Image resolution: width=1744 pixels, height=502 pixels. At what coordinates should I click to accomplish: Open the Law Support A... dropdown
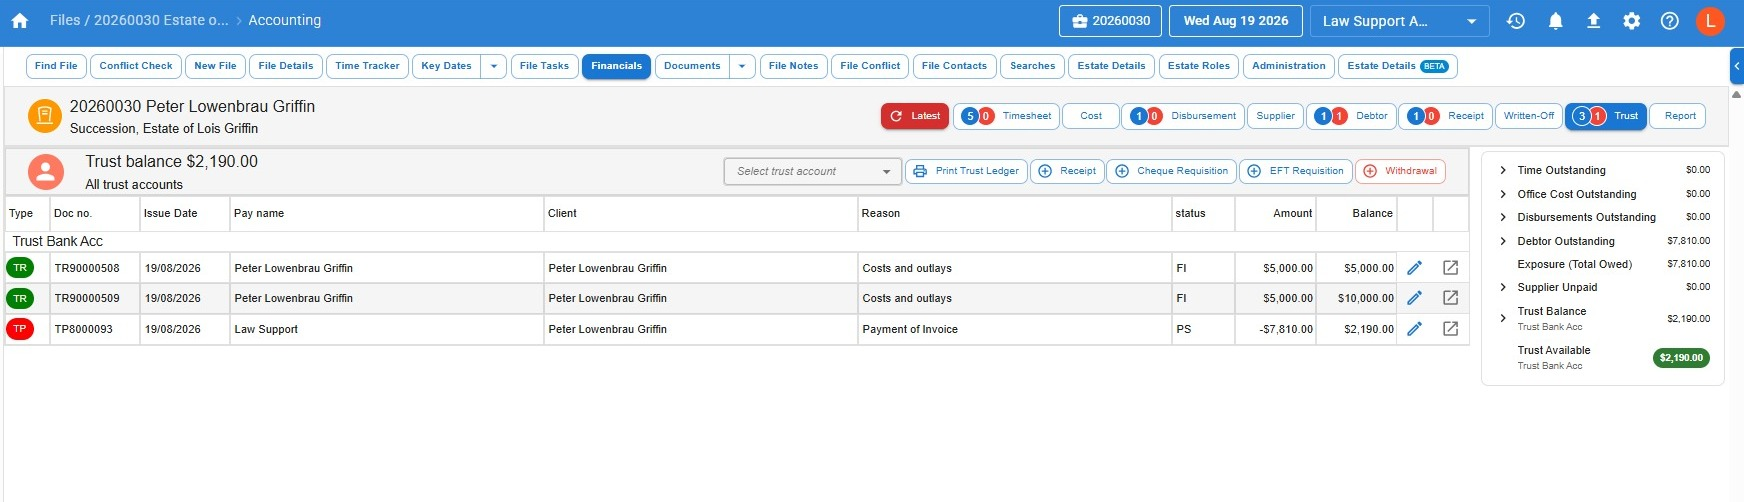click(x=1400, y=21)
